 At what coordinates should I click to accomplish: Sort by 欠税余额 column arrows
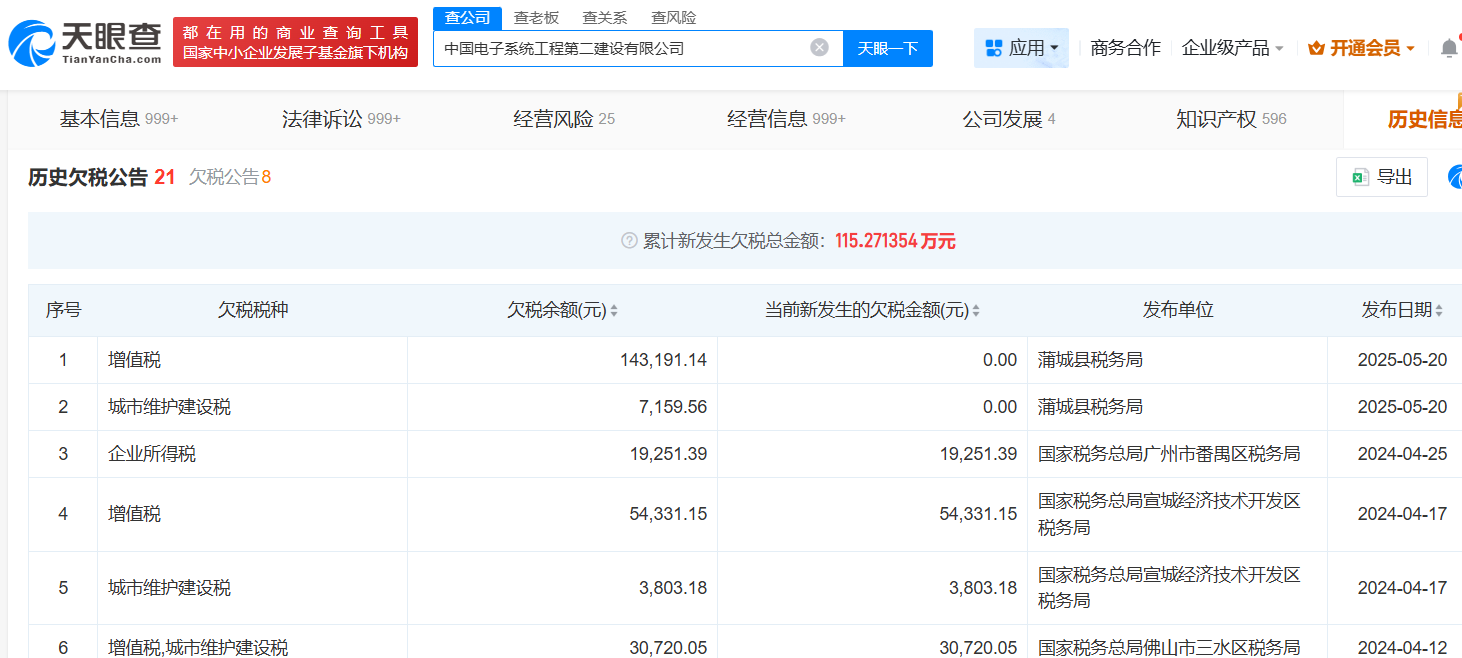pyautogui.click(x=614, y=311)
